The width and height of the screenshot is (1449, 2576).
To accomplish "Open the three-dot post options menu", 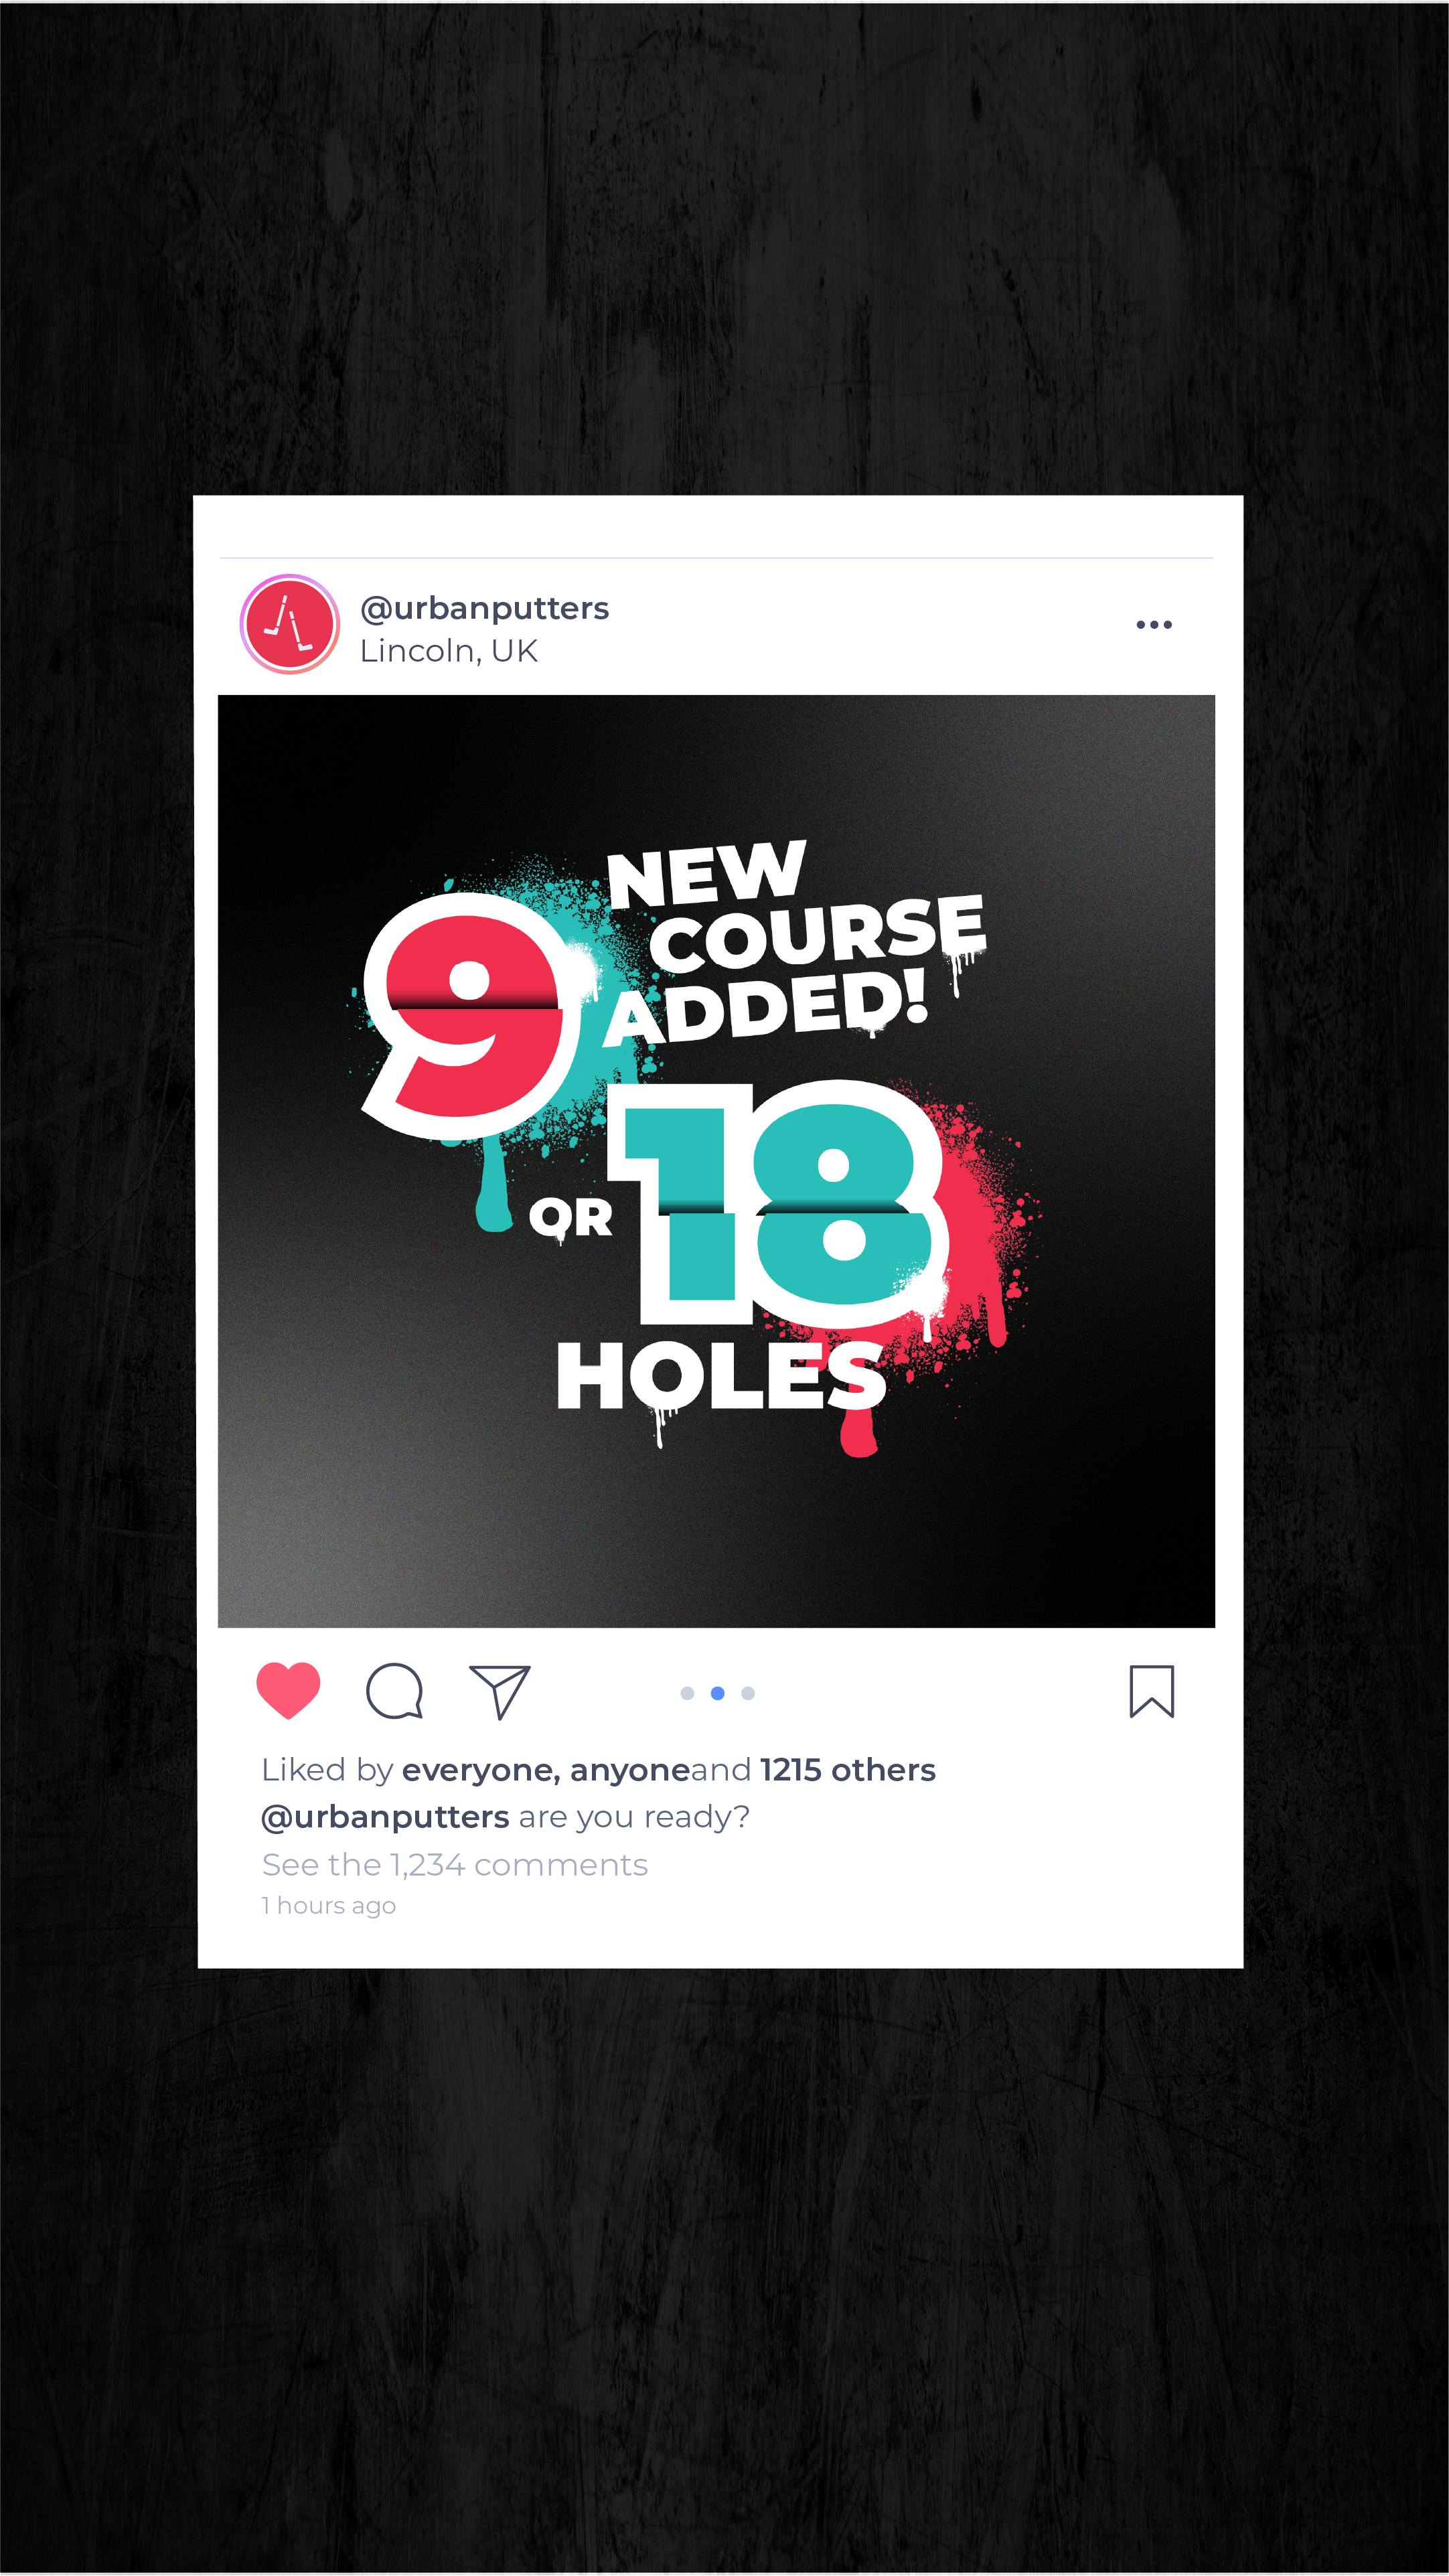I will (1153, 625).
